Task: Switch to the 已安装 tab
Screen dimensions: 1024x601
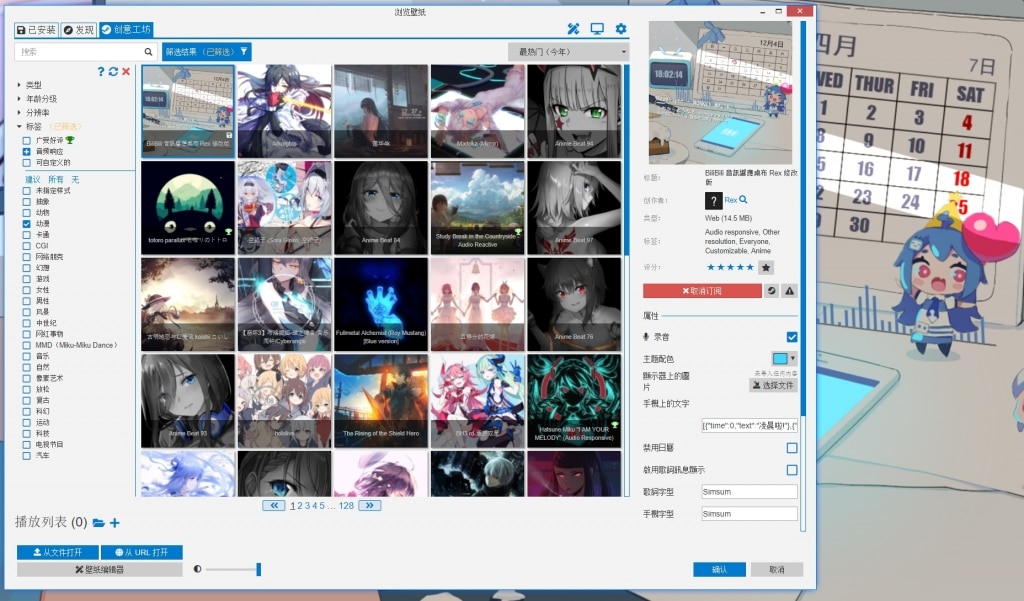Action: coord(36,30)
